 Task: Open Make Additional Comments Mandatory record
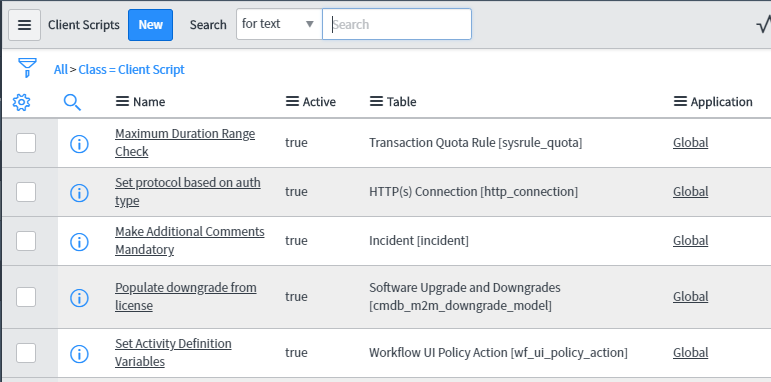[190, 240]
